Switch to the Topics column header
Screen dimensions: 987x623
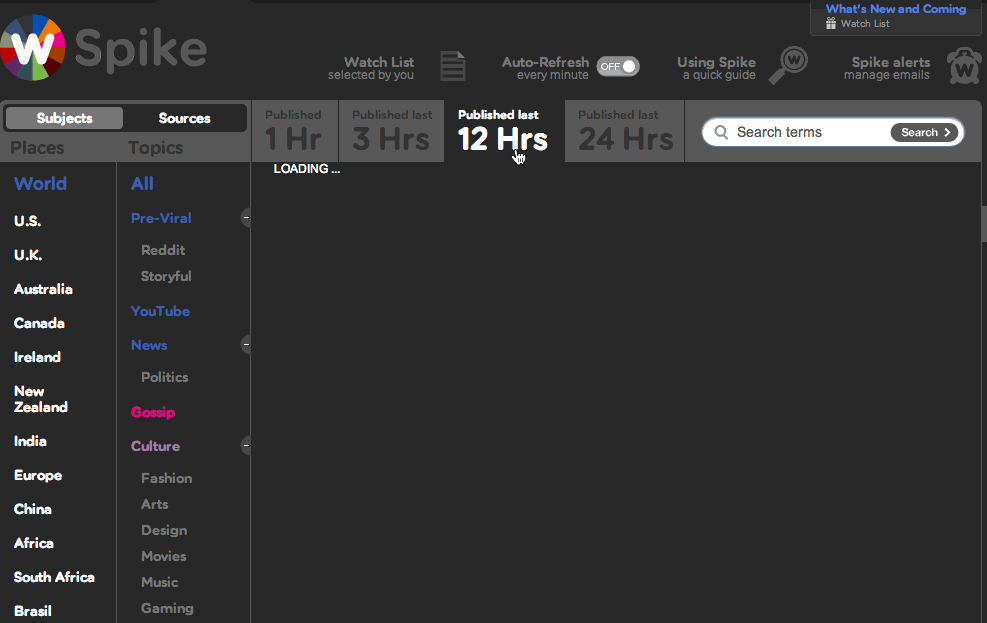coord(155,148)
